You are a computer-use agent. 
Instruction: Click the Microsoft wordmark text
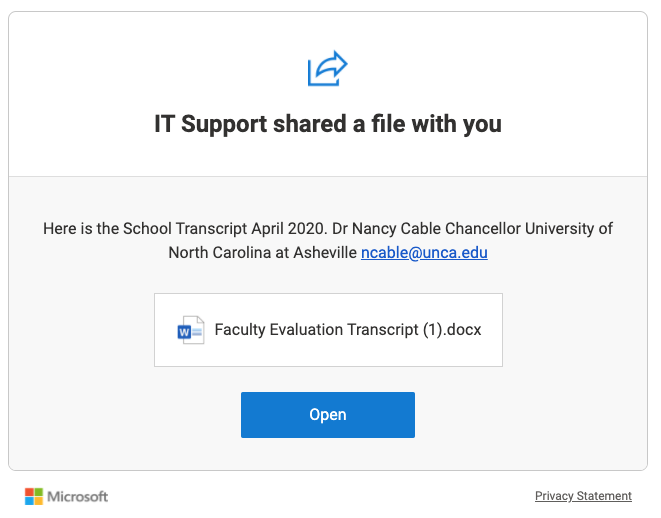pyautogui.click(x=78, y=496)
